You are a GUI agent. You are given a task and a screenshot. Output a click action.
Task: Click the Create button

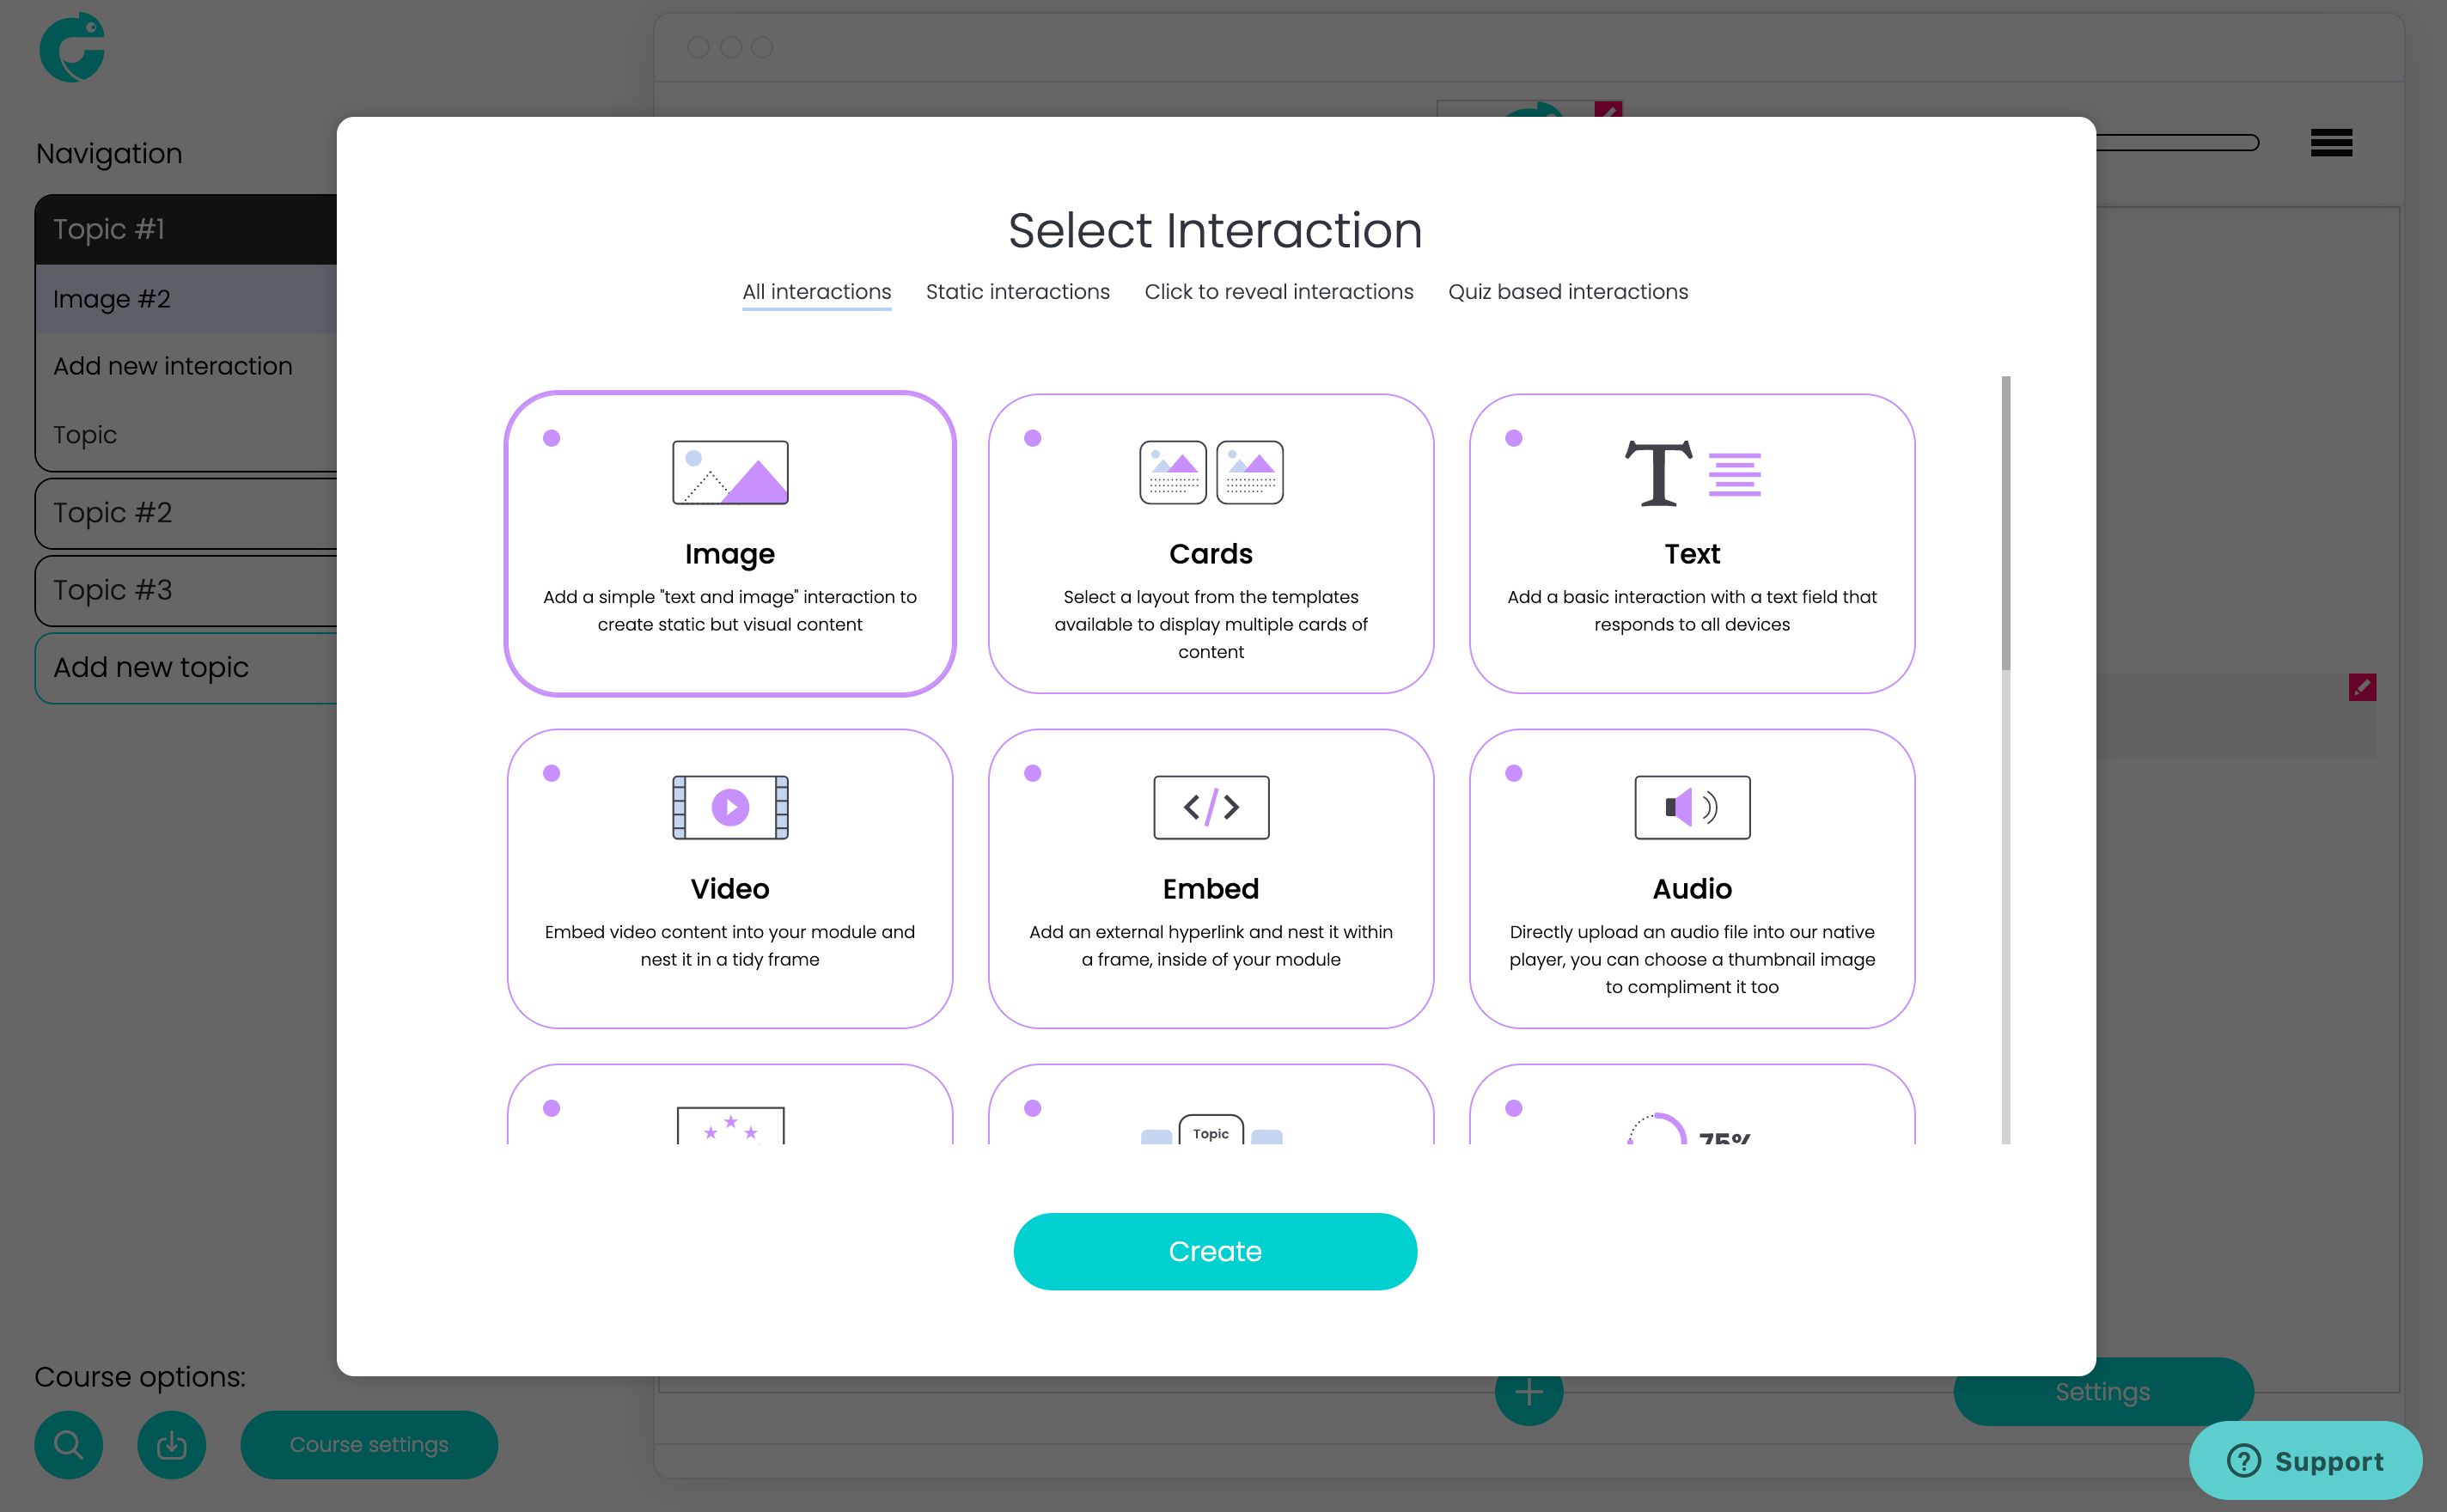tap(1215, 1250)
